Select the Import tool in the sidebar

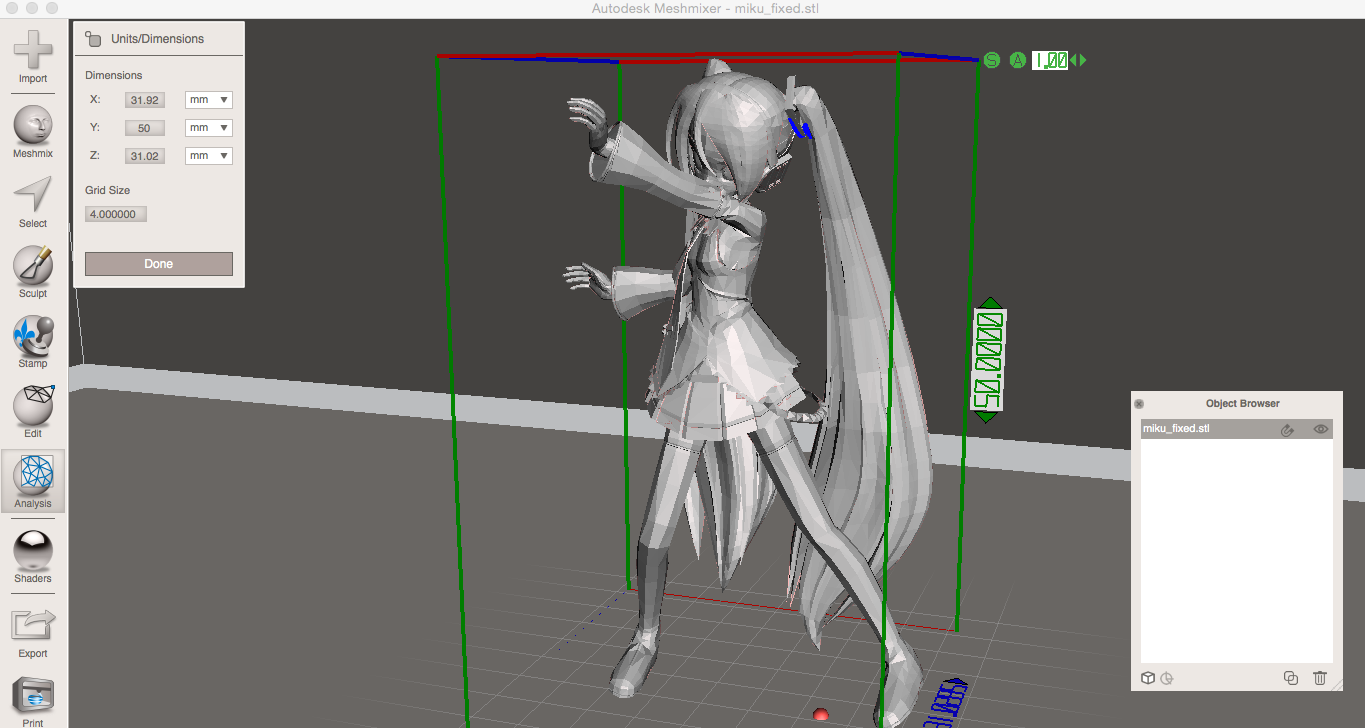click(x=32, y=50)
